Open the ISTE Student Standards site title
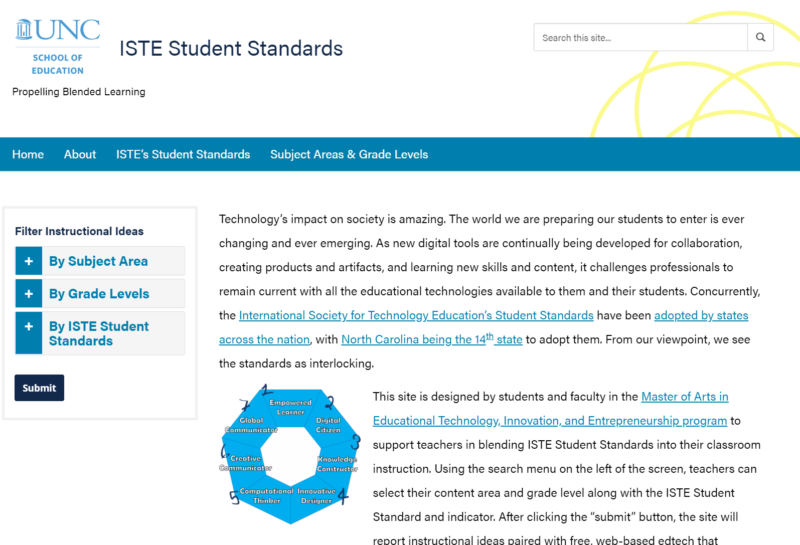This screenshot has height=545, width=800. tap(231, 48)
